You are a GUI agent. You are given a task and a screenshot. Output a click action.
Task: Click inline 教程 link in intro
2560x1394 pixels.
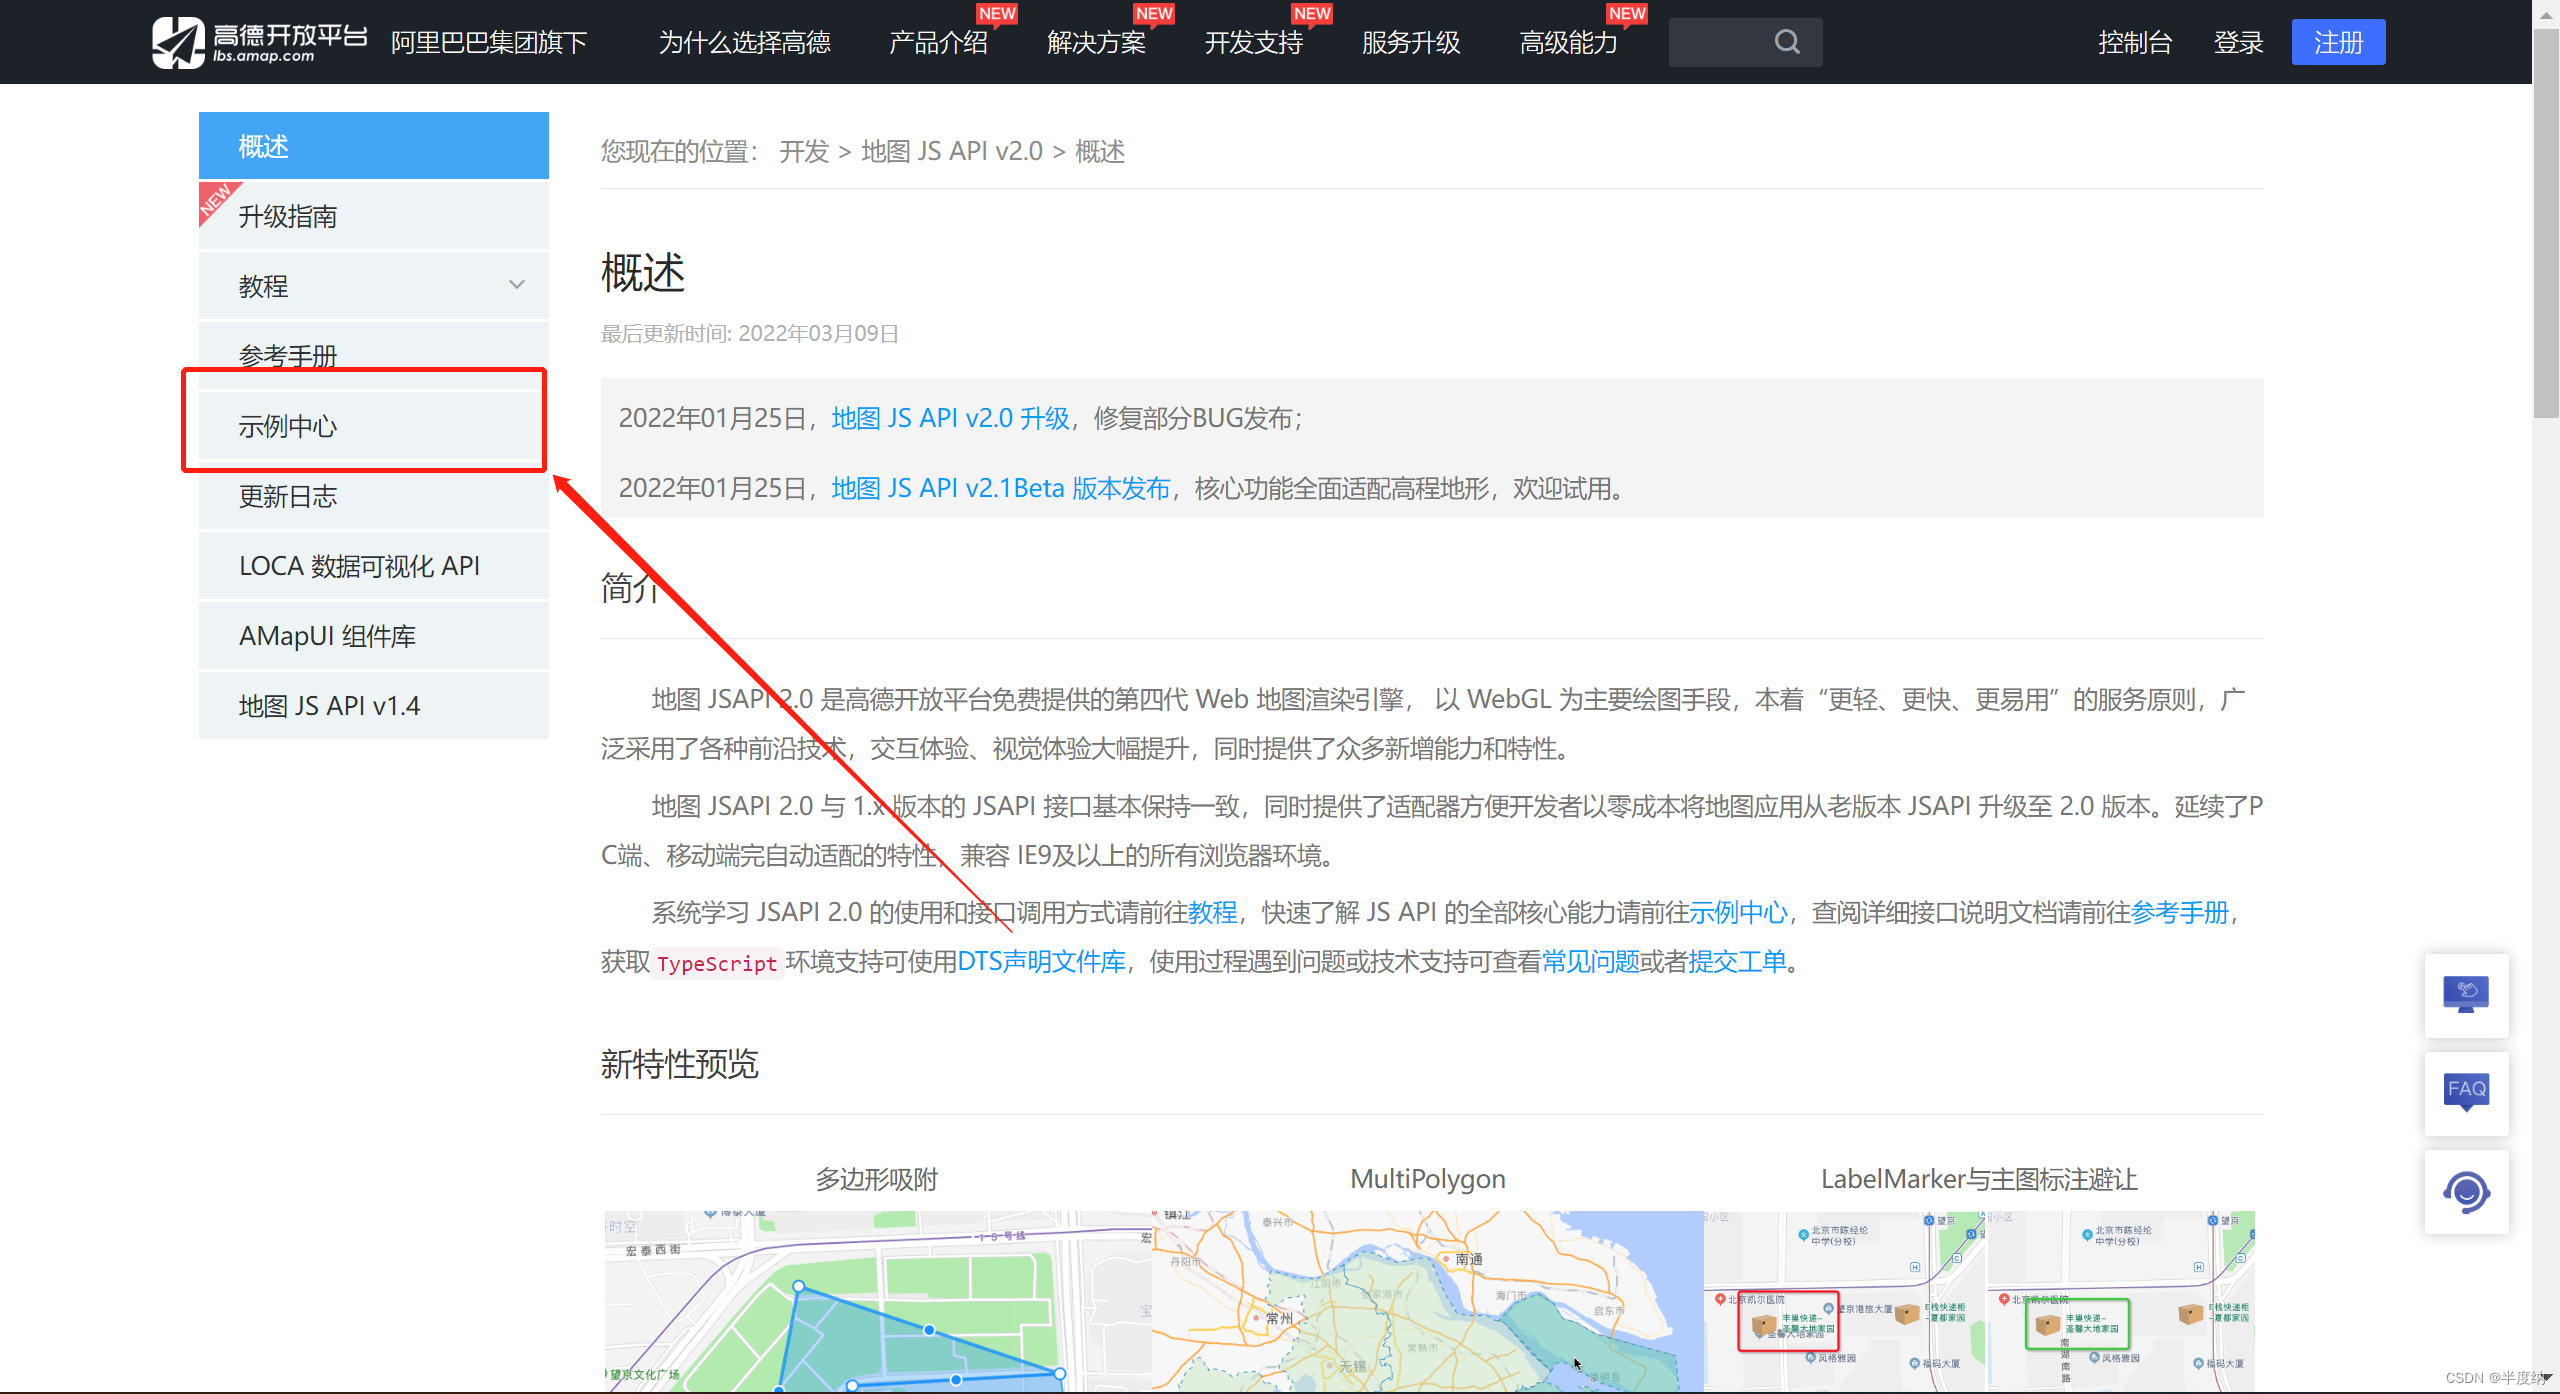click(x=1212, y=912)
